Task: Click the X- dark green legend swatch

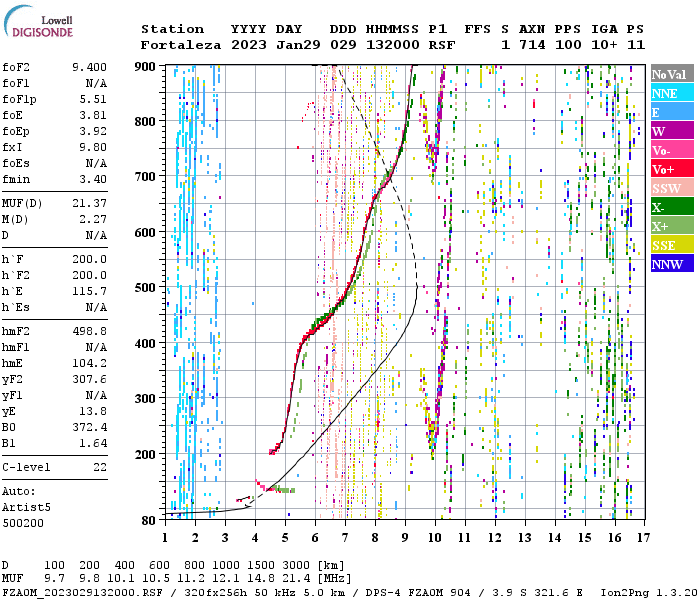Action: (x=672, y=207)
